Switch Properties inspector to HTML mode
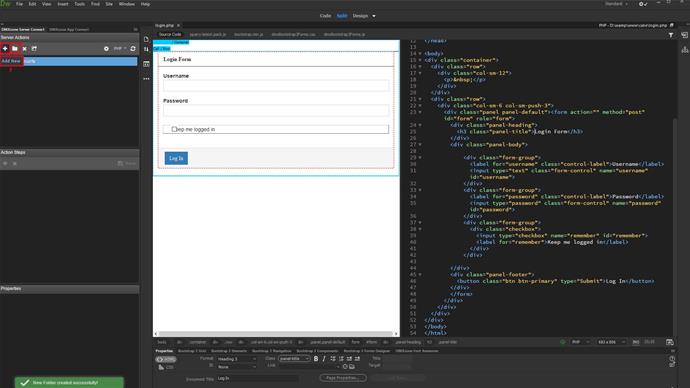This screenshot has height=388, width=690. click(x=166, y=359)
